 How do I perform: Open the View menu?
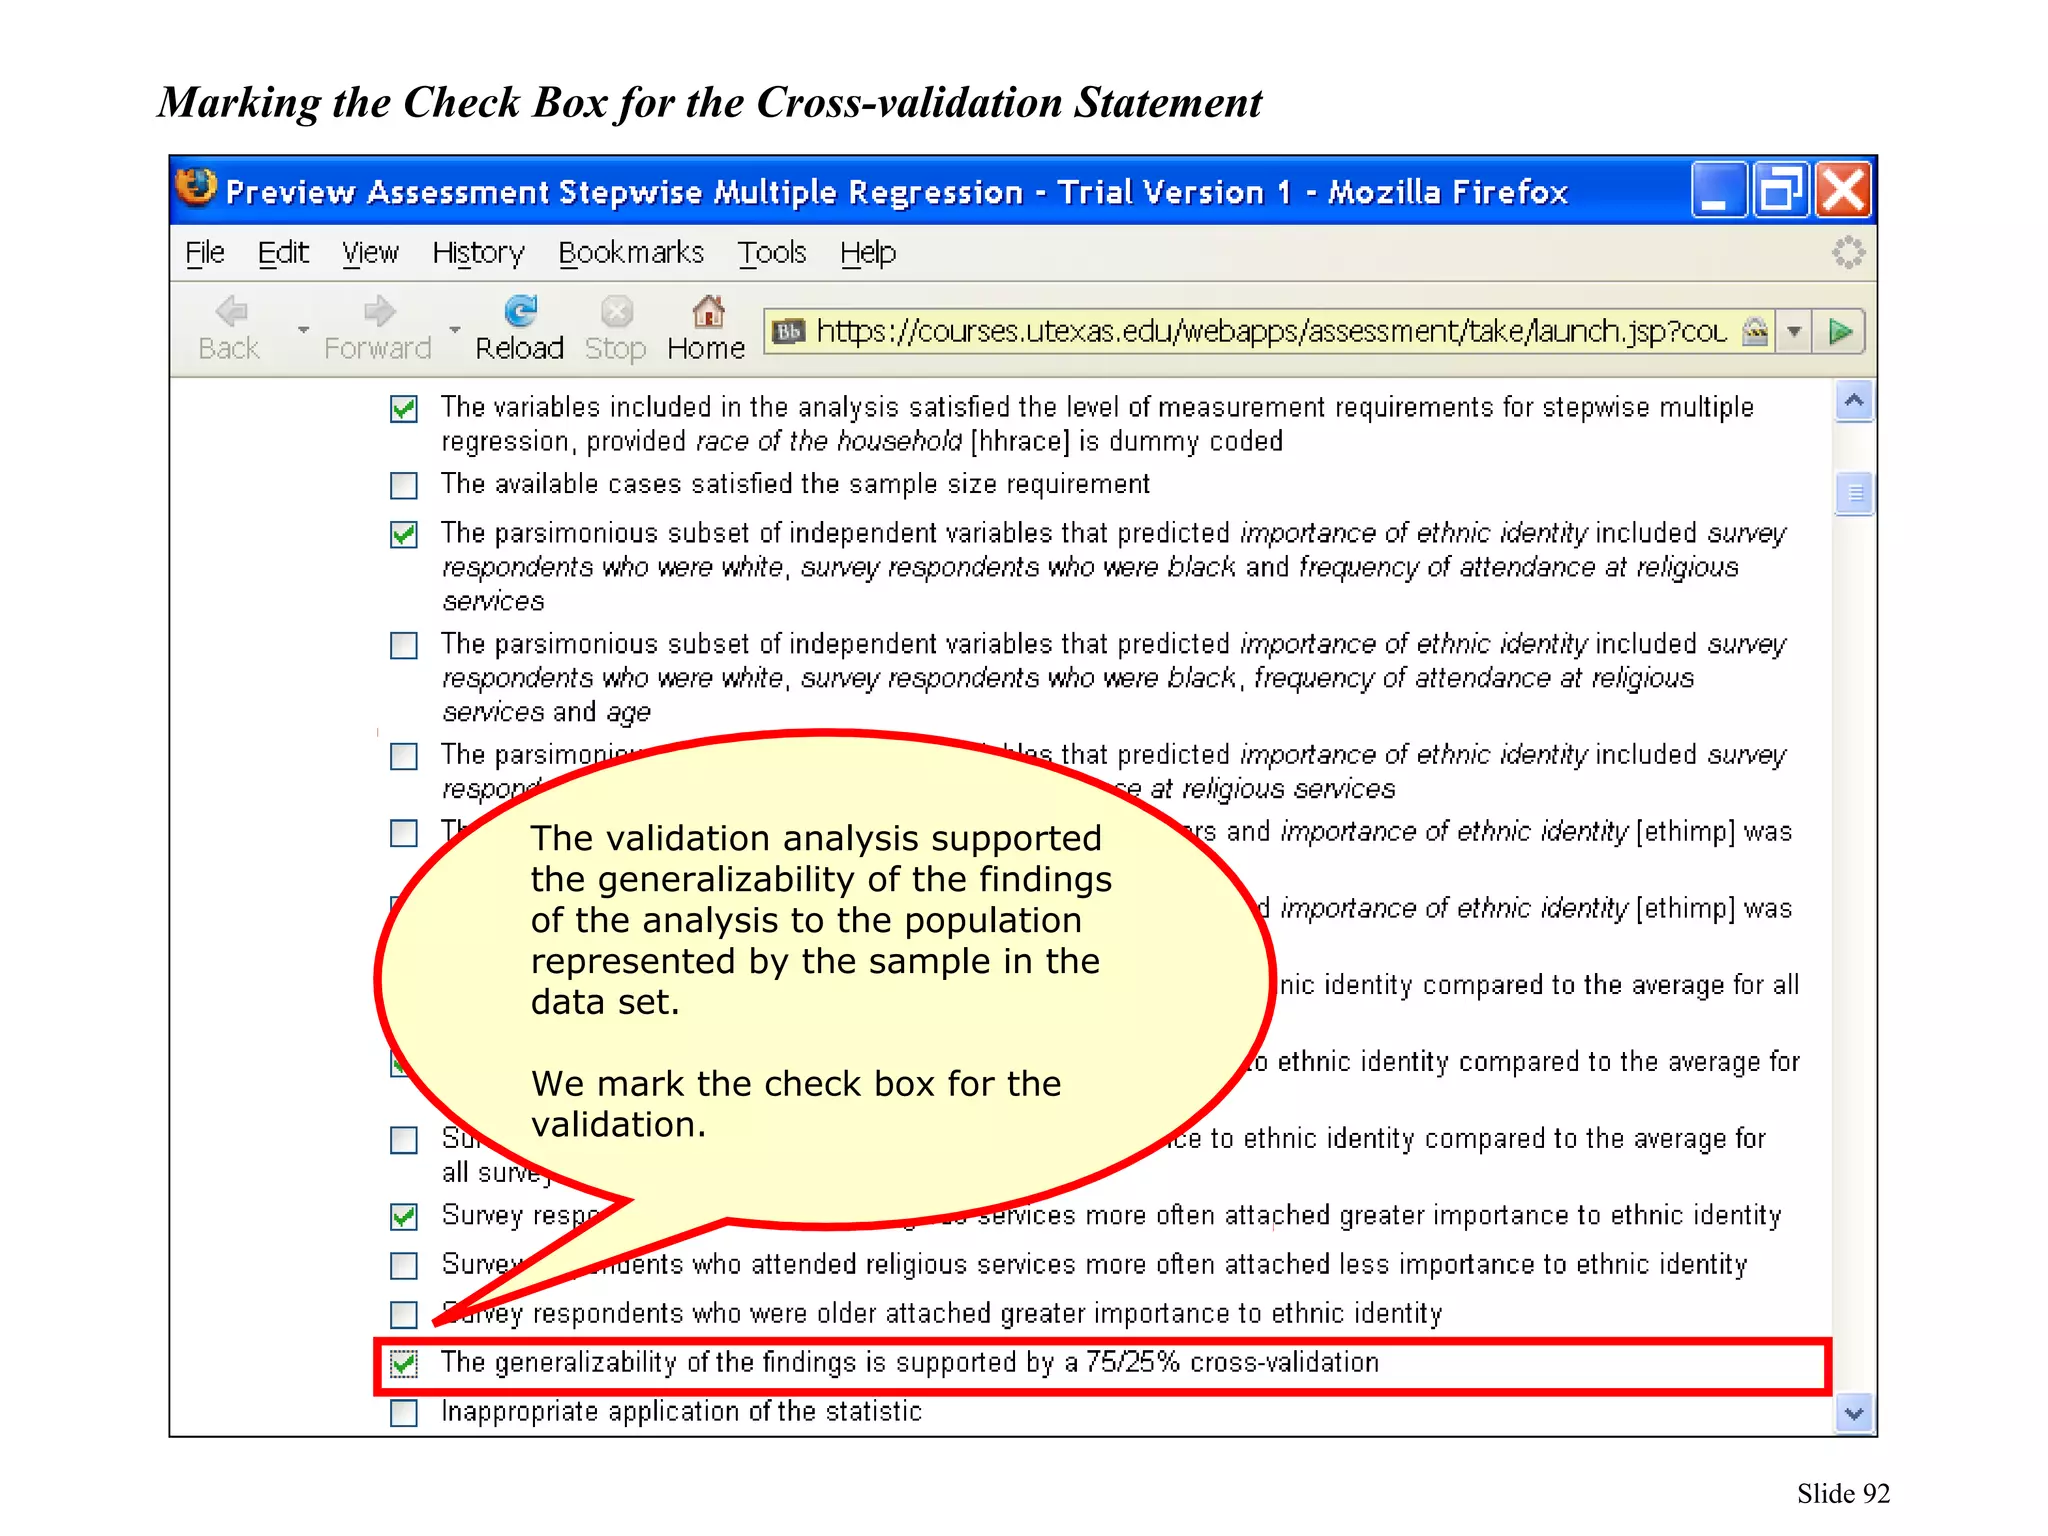pos(370,253)
